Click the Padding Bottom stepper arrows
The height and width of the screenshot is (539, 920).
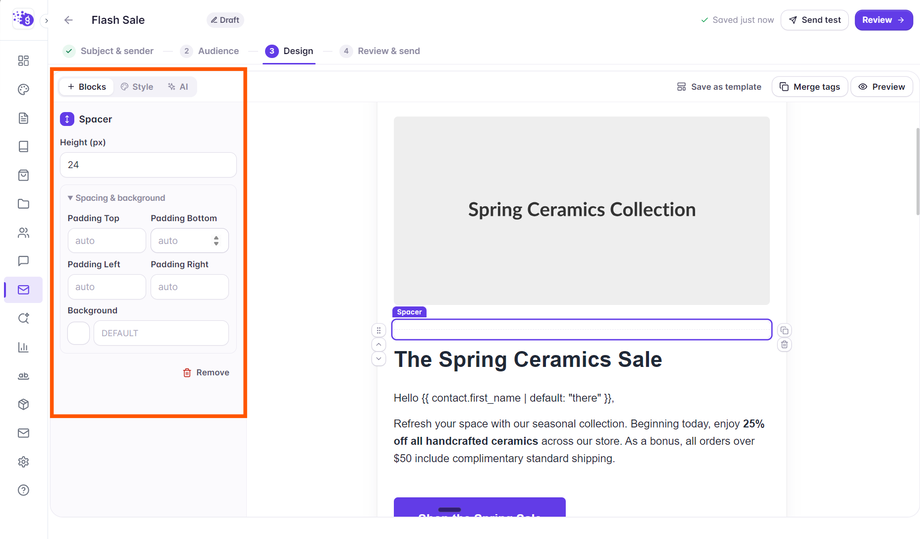[216, 240]
